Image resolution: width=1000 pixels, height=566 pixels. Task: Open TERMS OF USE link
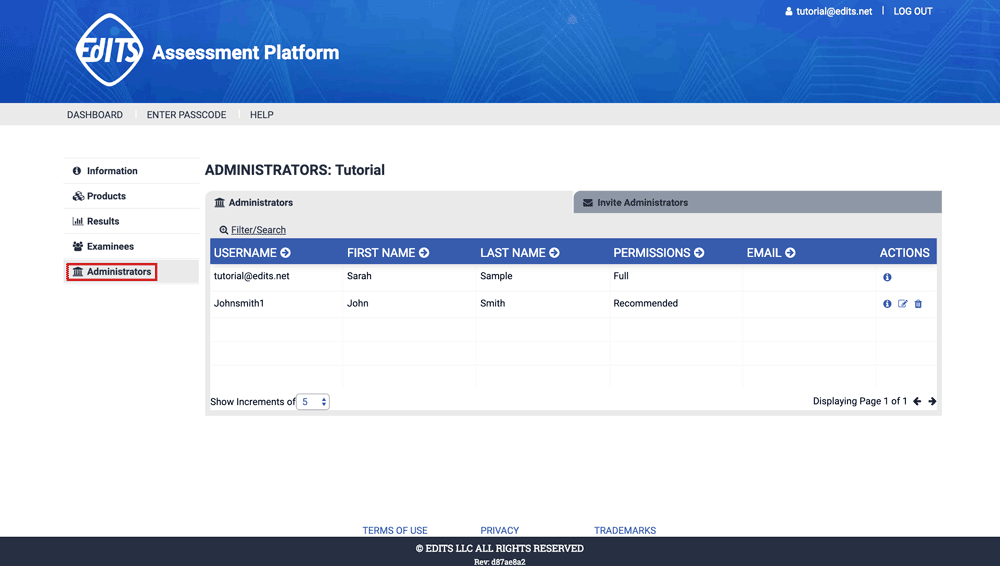(395, 530)
